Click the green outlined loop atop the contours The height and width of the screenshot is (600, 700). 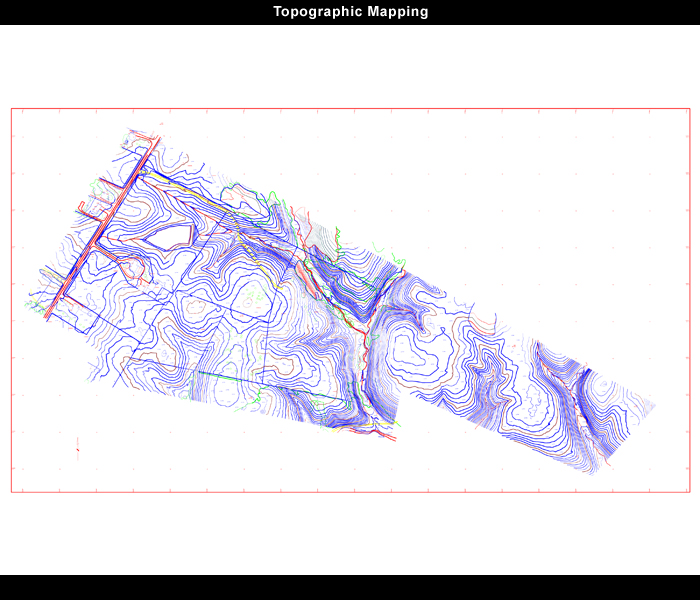click(240, 199)
